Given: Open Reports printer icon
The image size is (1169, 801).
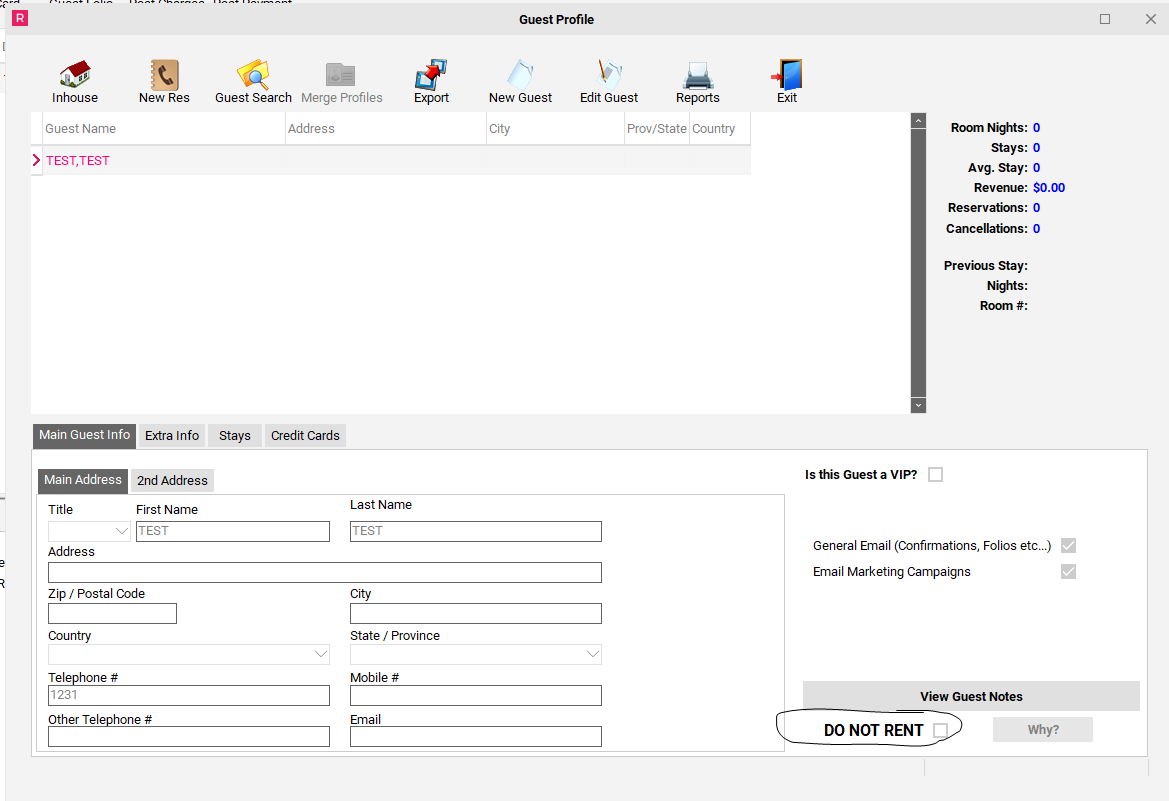Looking at the screenshot, I should [698, 75].
